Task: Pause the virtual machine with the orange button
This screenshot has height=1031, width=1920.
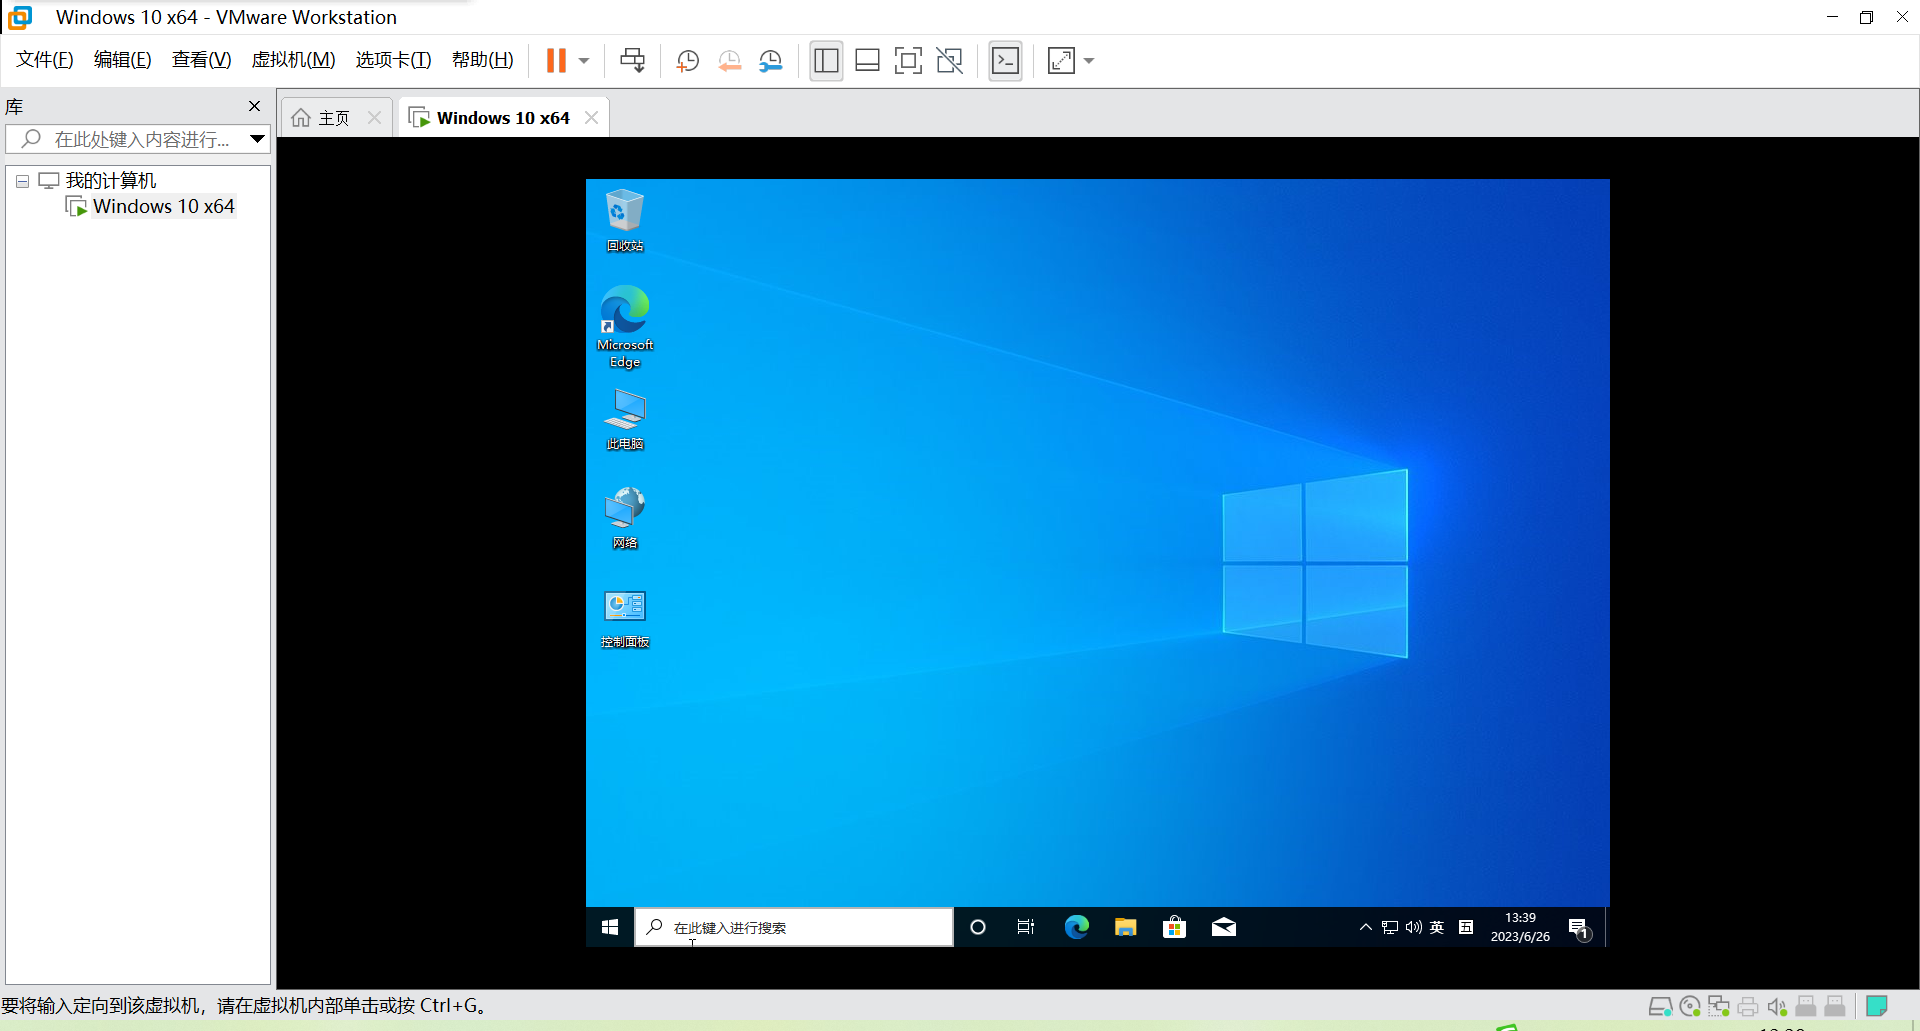Action: (x=556, y=61)
